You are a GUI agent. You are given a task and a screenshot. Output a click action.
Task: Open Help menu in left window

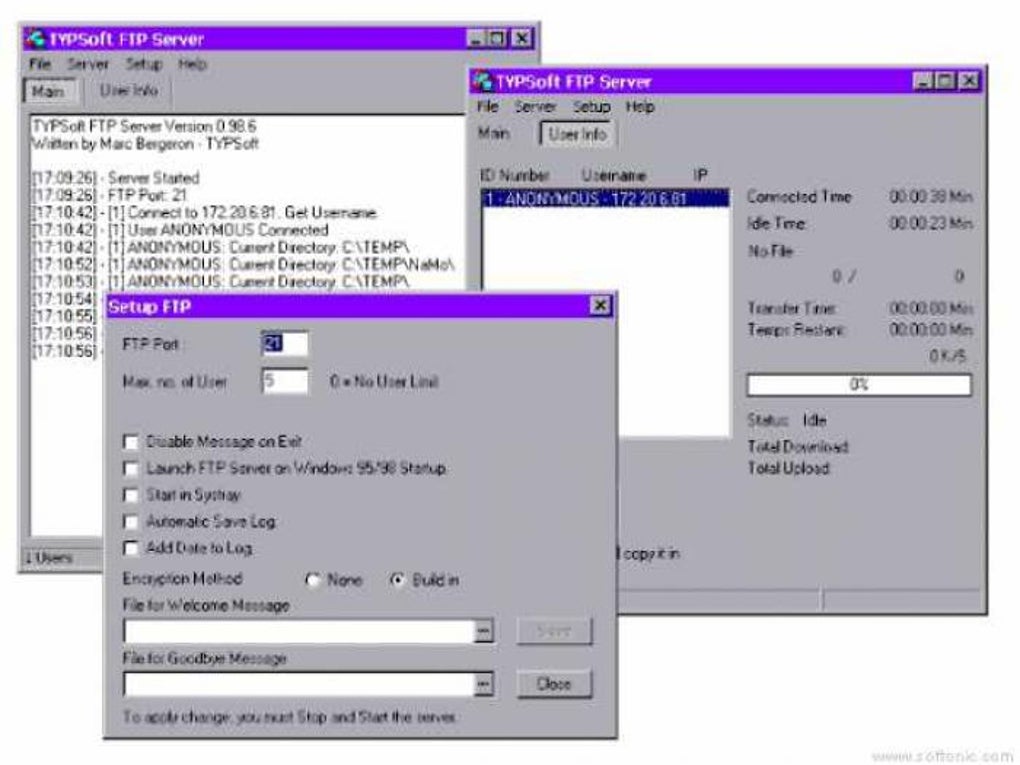(193, 64)
